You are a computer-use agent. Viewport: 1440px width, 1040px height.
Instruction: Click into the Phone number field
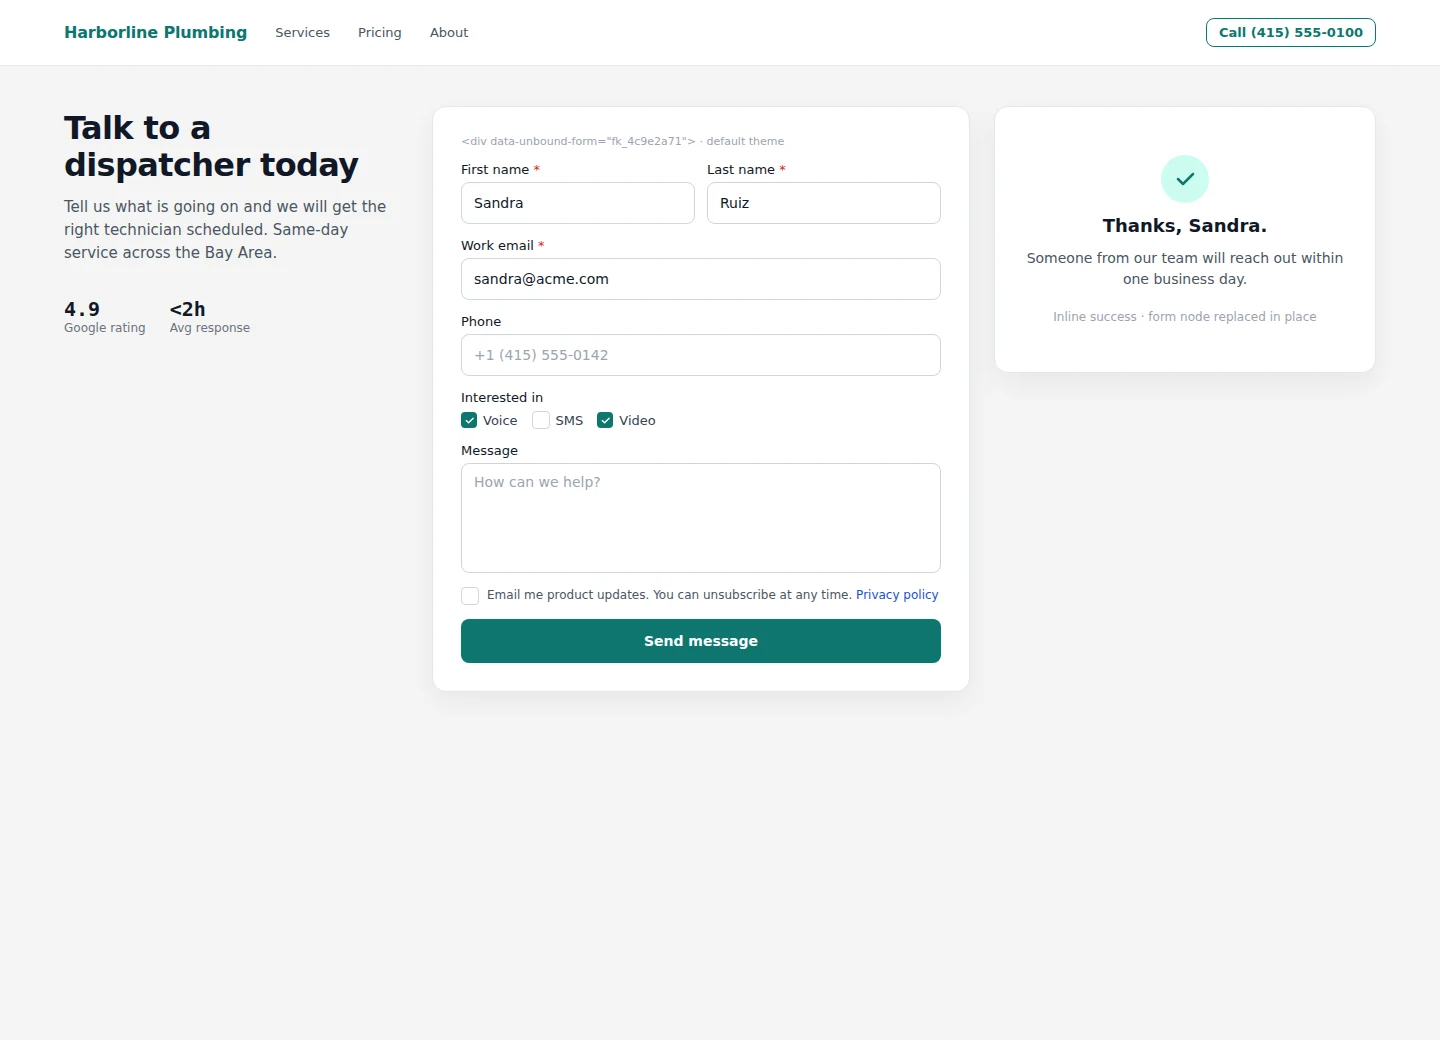click(701, 355)
